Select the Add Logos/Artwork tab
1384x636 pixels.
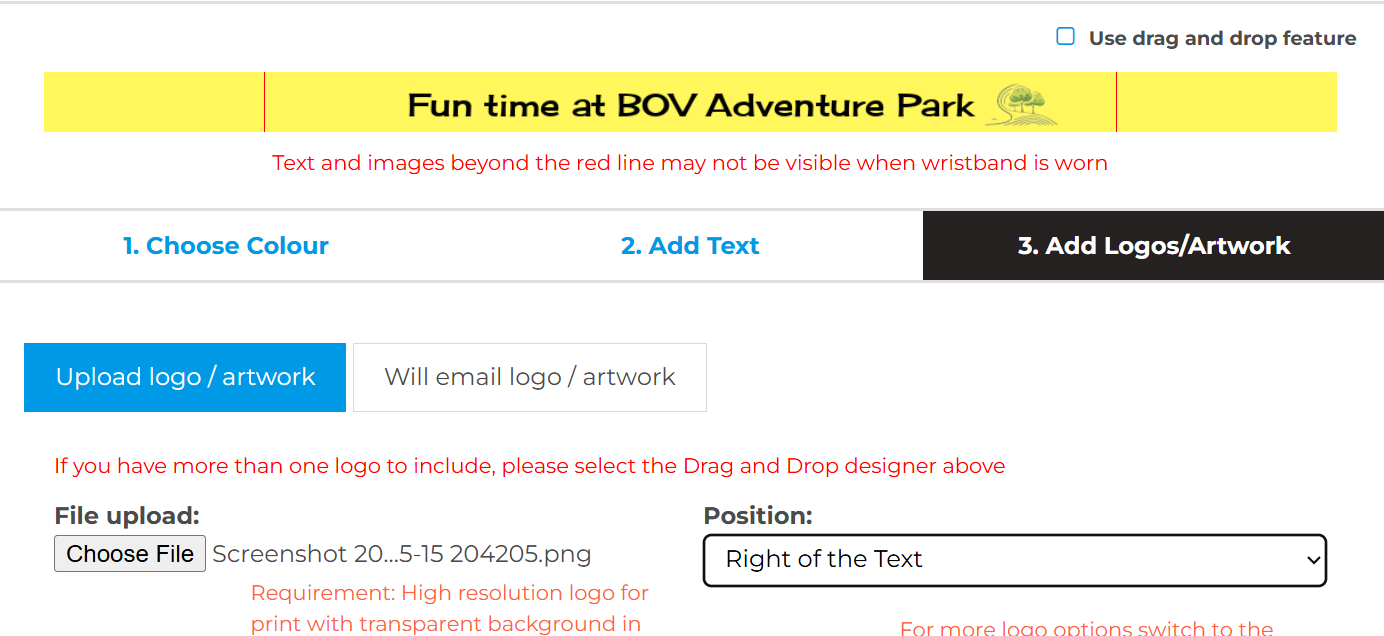1153,246
